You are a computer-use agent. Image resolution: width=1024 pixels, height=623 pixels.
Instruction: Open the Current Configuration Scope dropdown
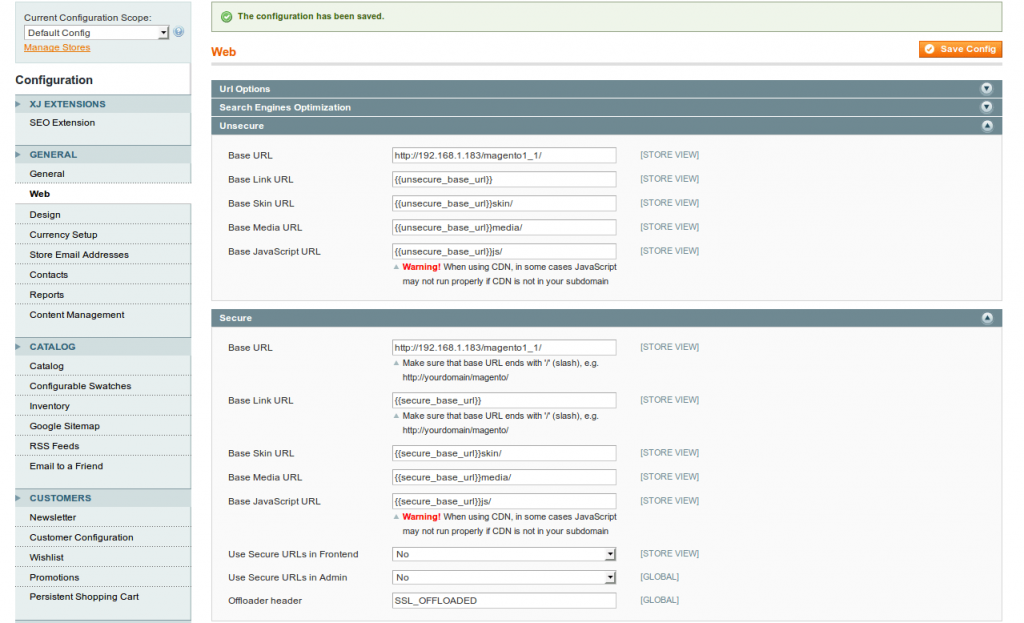[96, 33]
